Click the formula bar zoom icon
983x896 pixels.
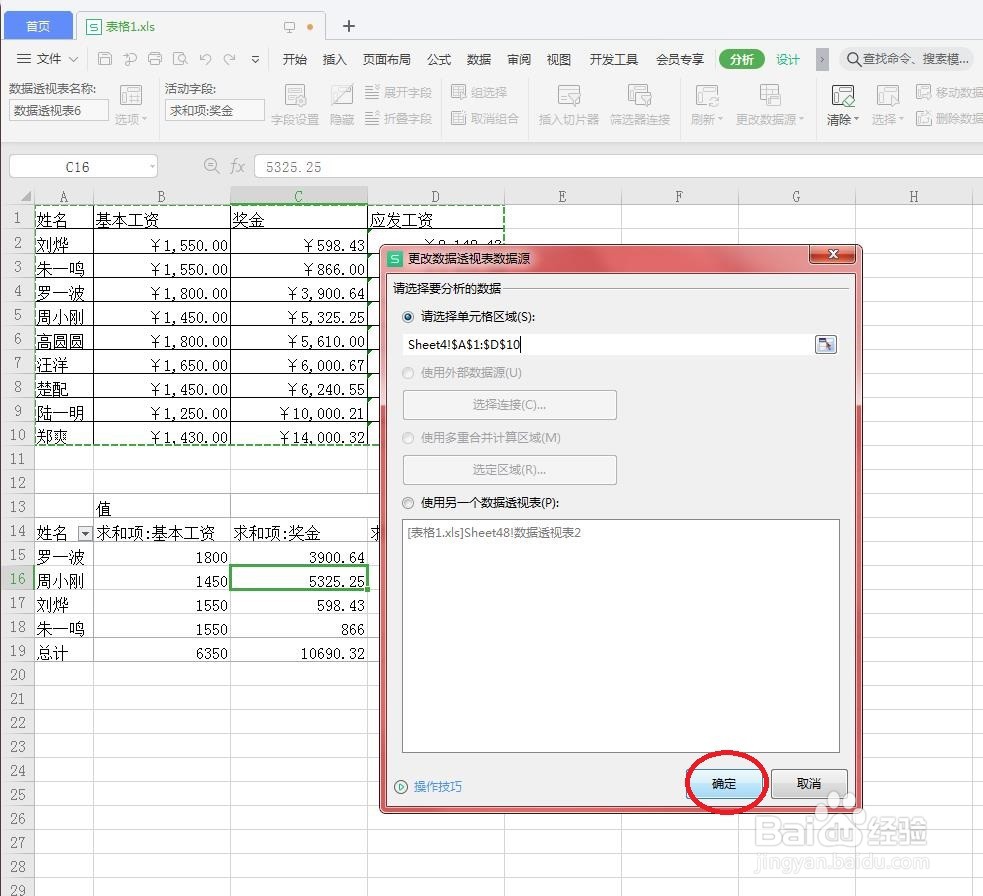[211, 166]
